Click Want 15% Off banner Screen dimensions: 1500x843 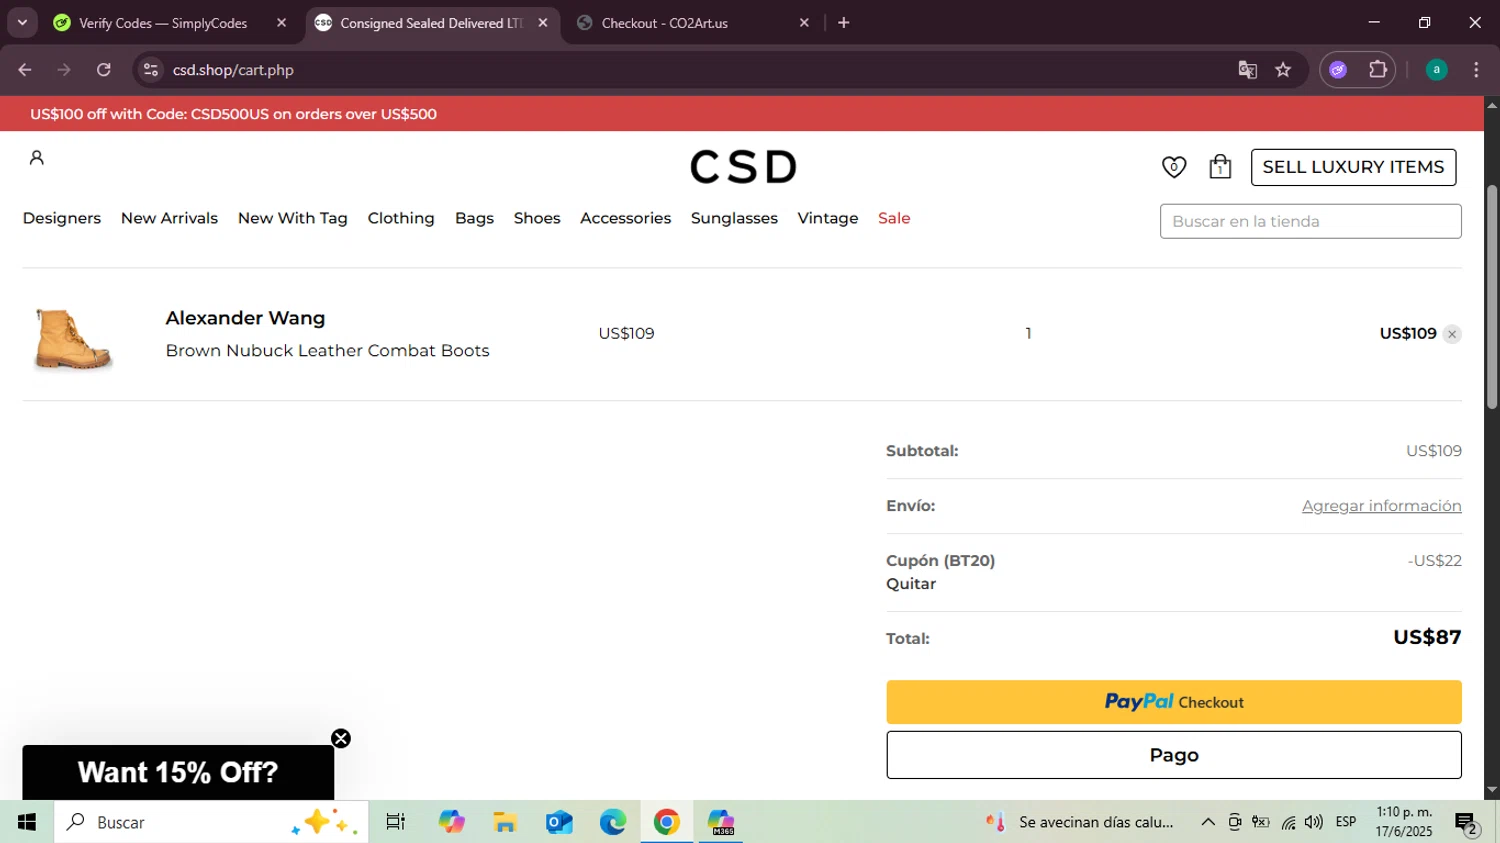[178, 772]
